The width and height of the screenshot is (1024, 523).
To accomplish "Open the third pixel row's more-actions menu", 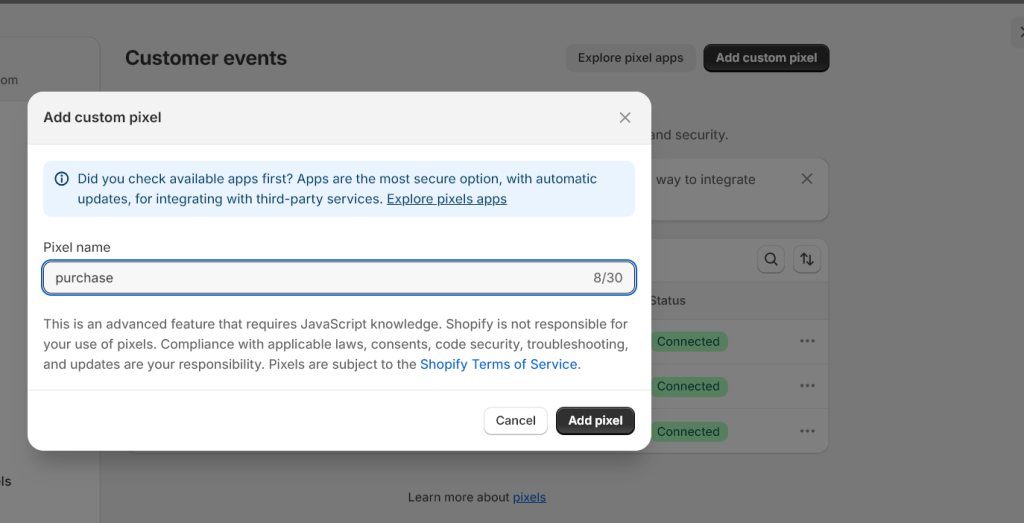I will [807, 431].
